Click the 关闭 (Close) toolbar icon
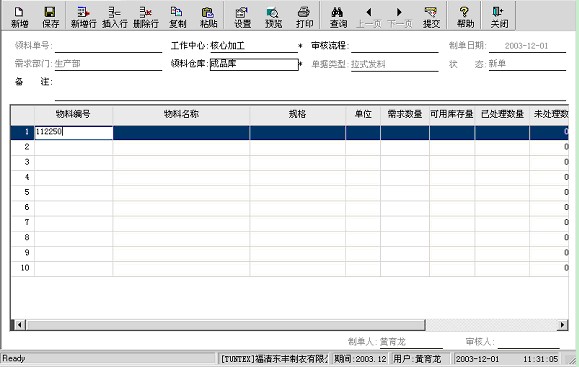Viewport: 579px width, 367px height. click(x=499, y=17)
